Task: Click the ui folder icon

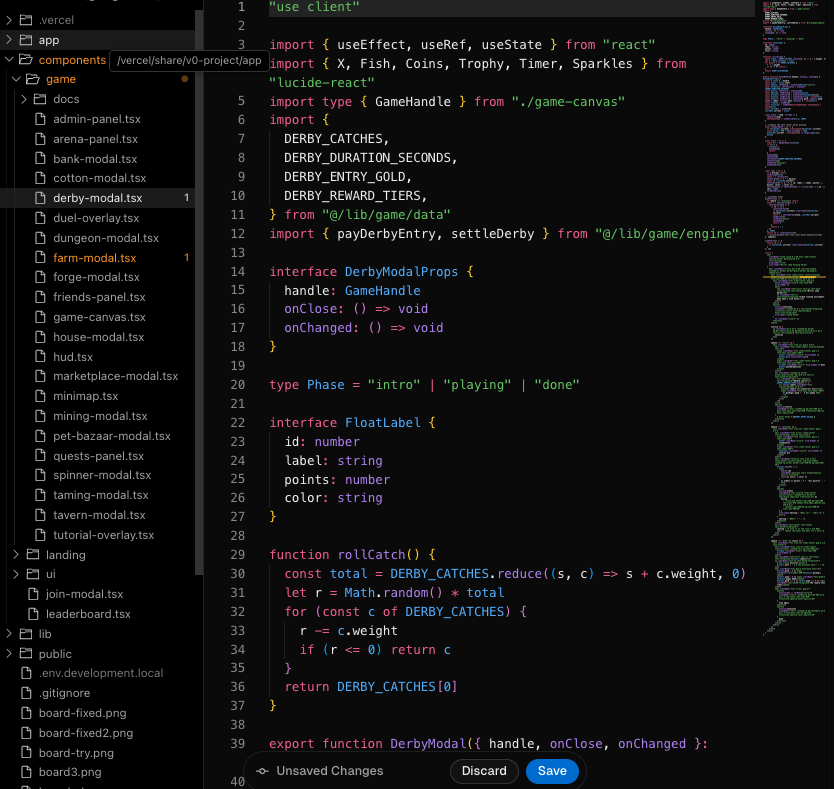Action: 33,574
